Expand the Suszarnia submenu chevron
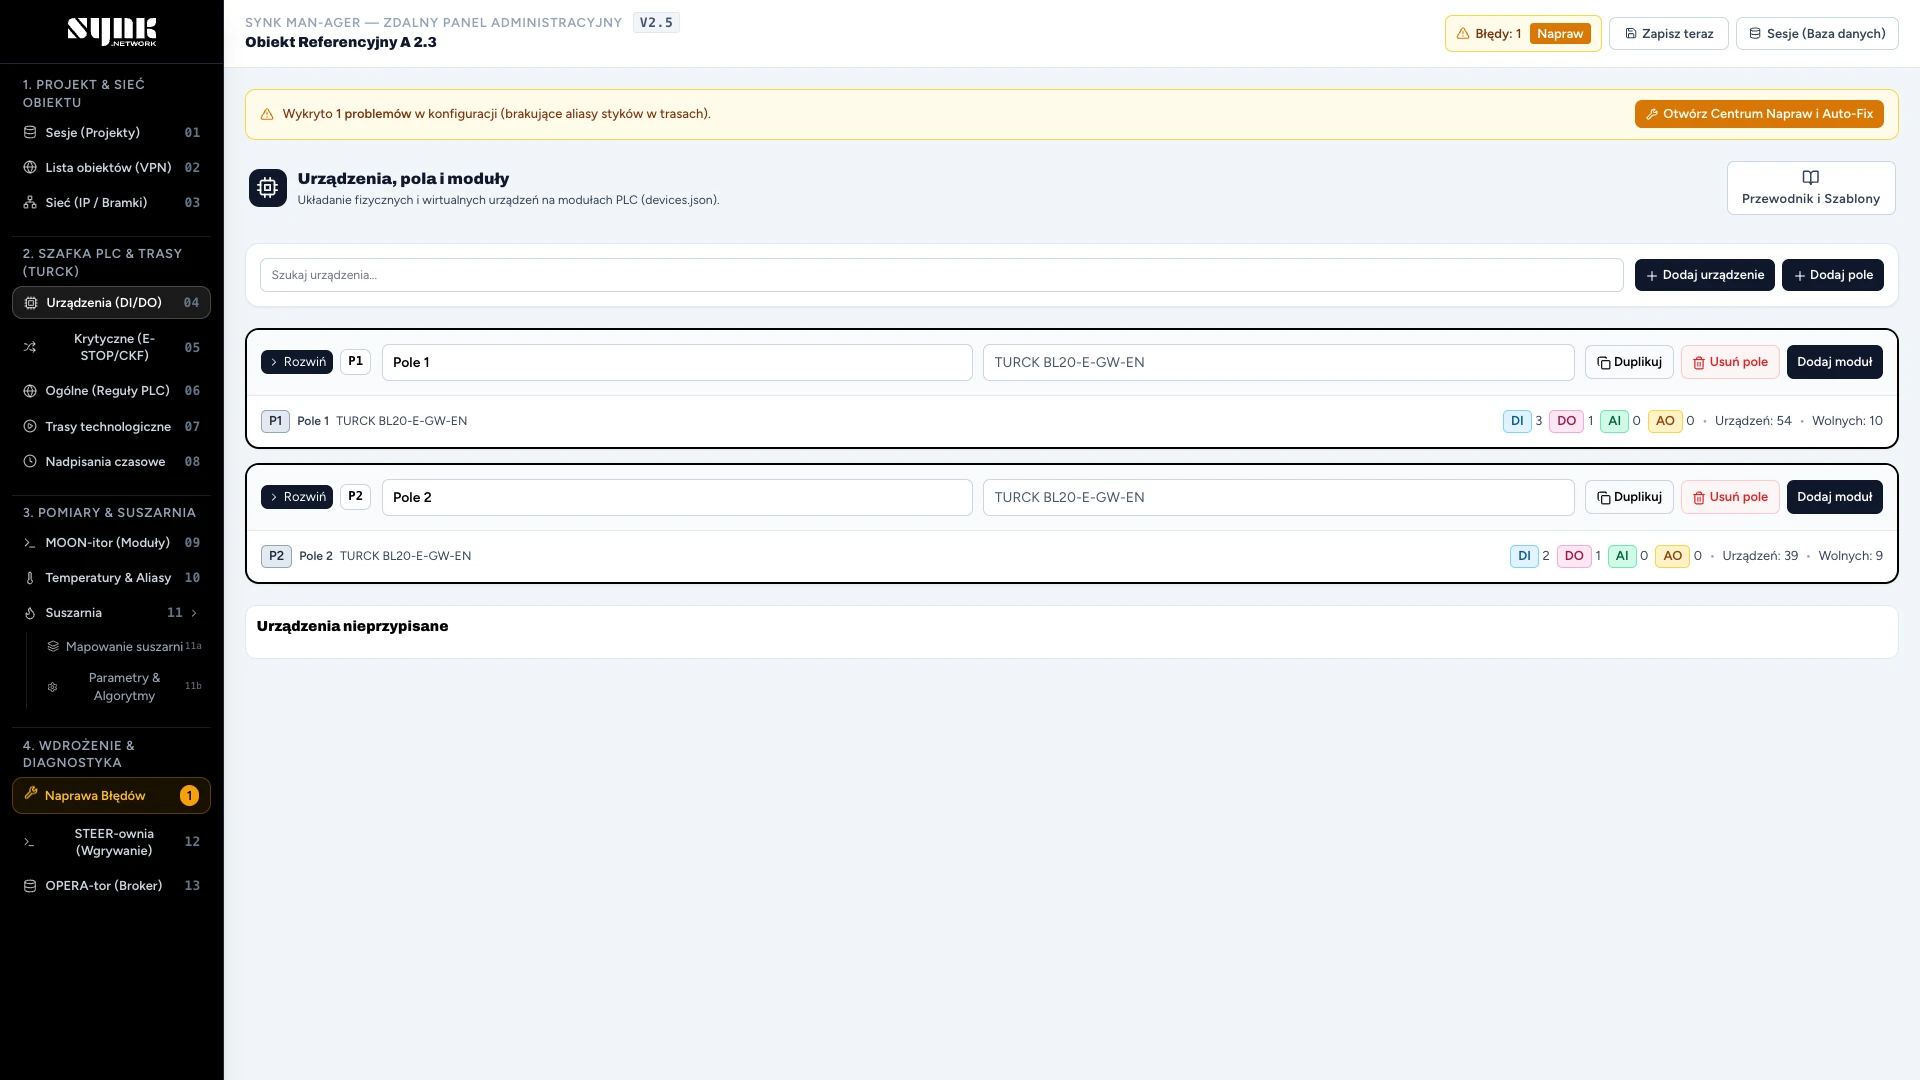 (194, 613)
